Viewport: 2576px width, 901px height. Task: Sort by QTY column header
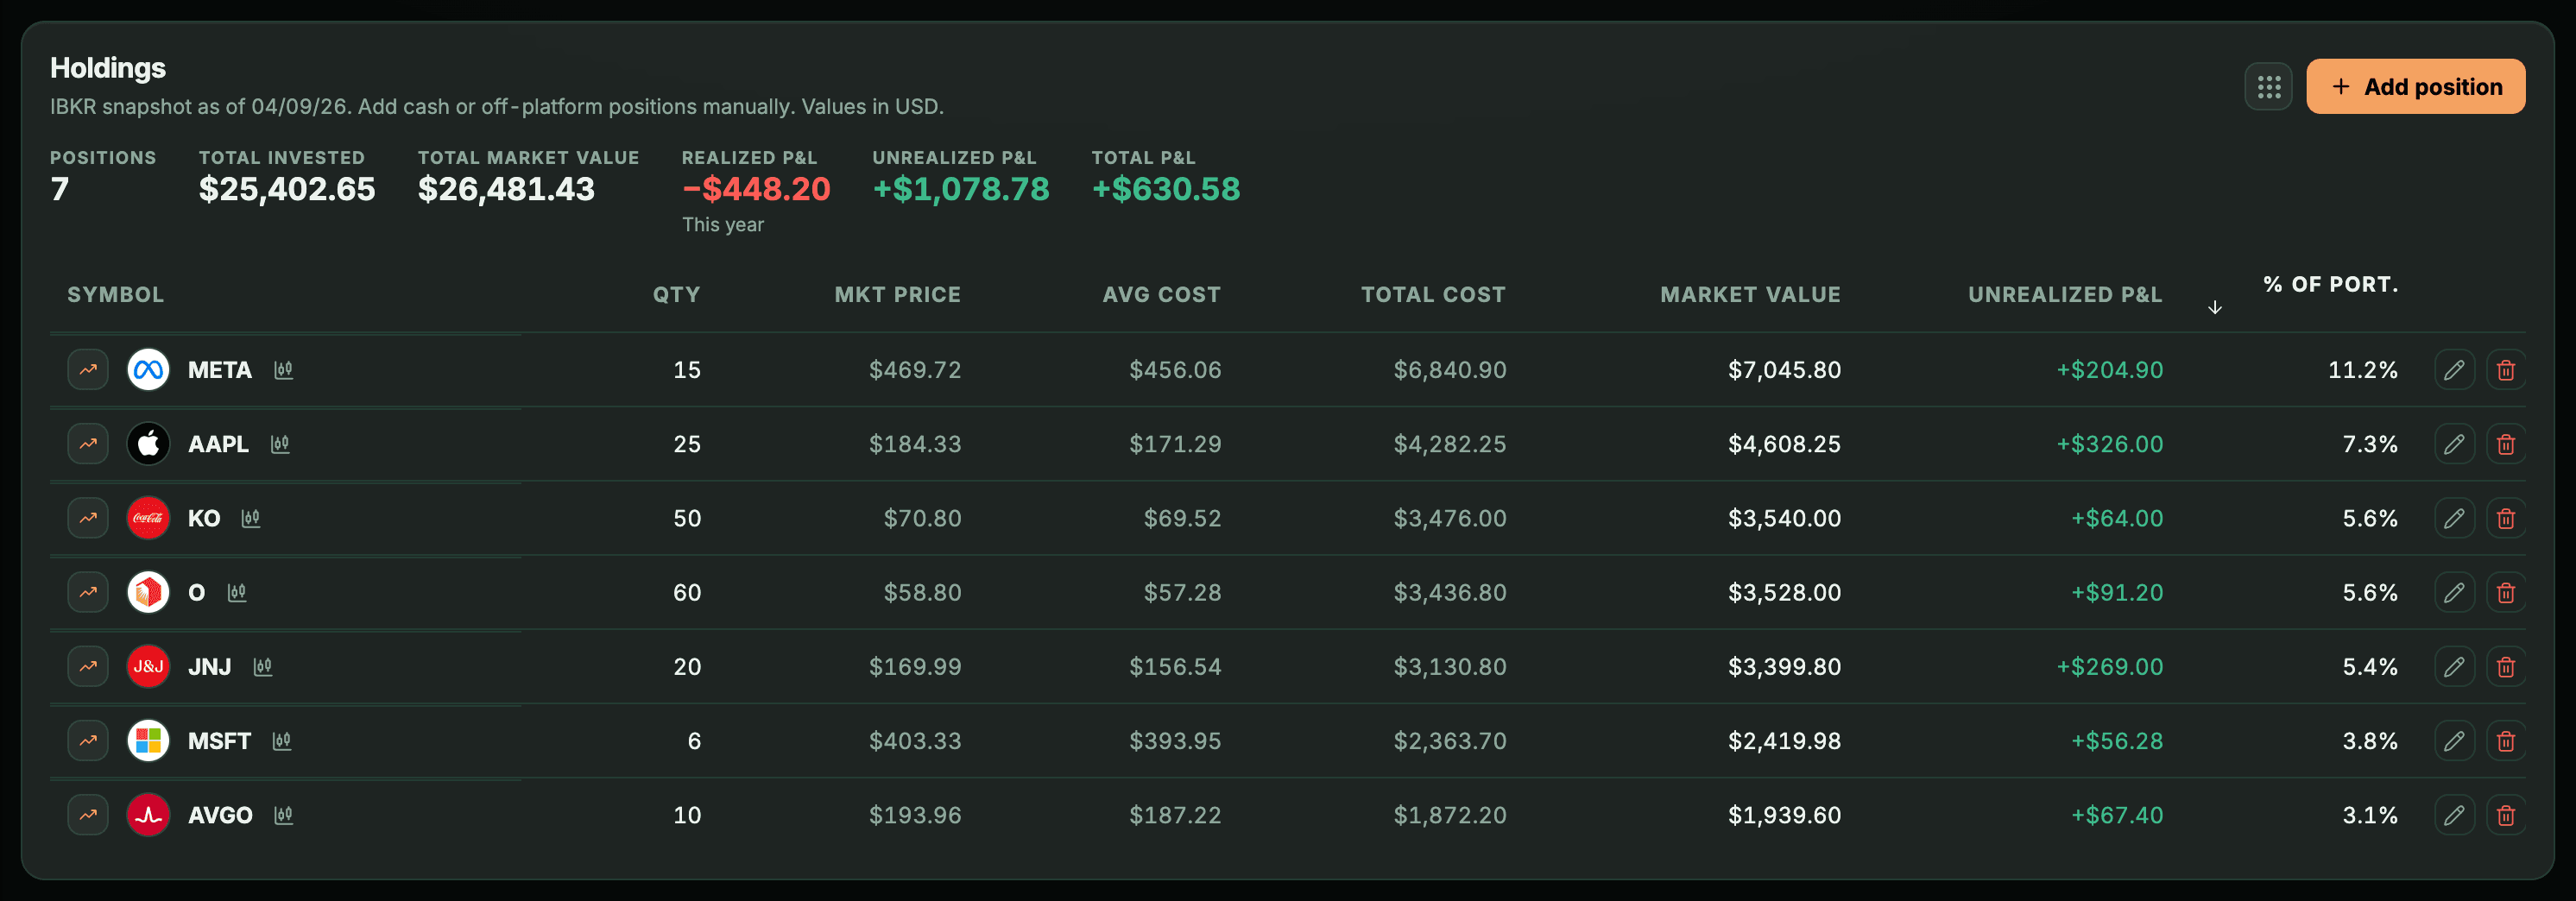pos(676,295)
